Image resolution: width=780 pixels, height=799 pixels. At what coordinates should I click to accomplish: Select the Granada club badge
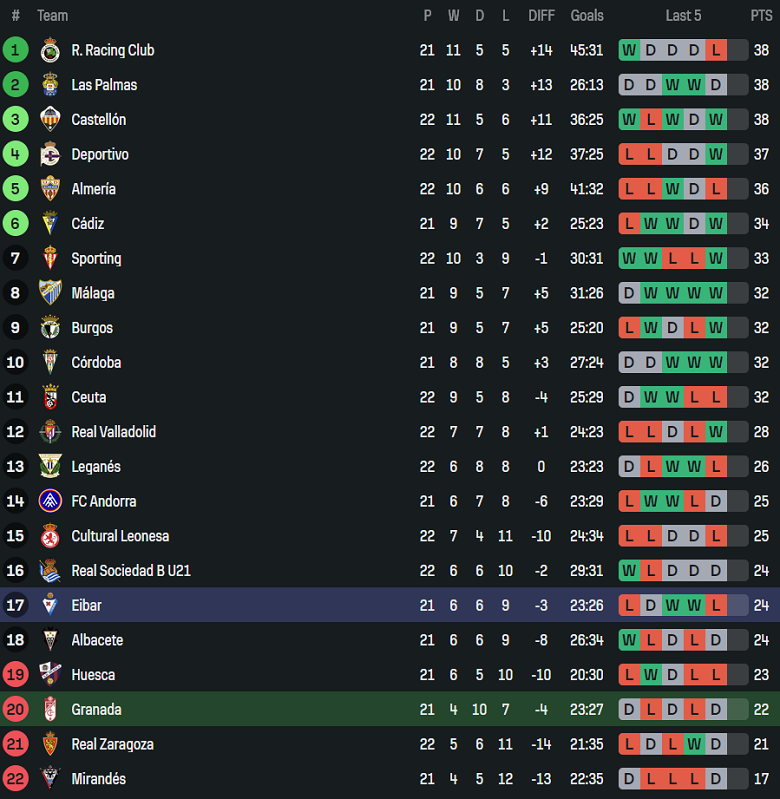pos(50,710)
